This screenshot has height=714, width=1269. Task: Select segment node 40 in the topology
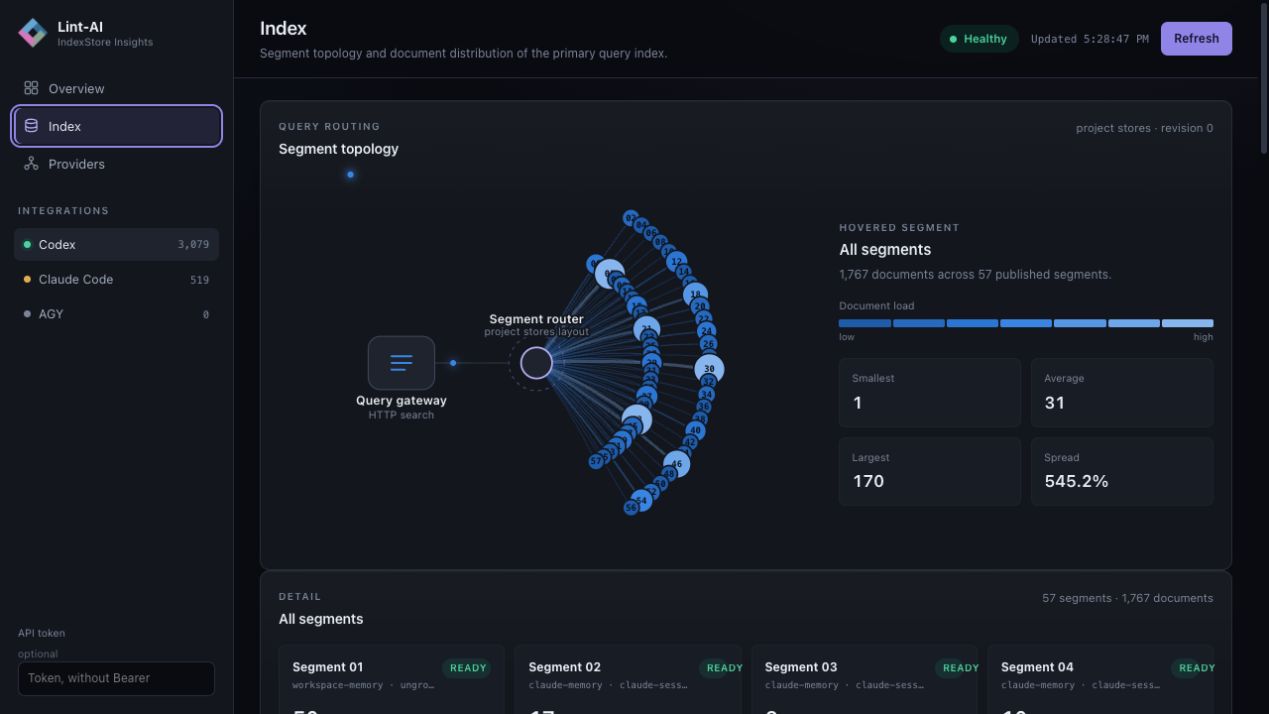click(x=696, y=430)
